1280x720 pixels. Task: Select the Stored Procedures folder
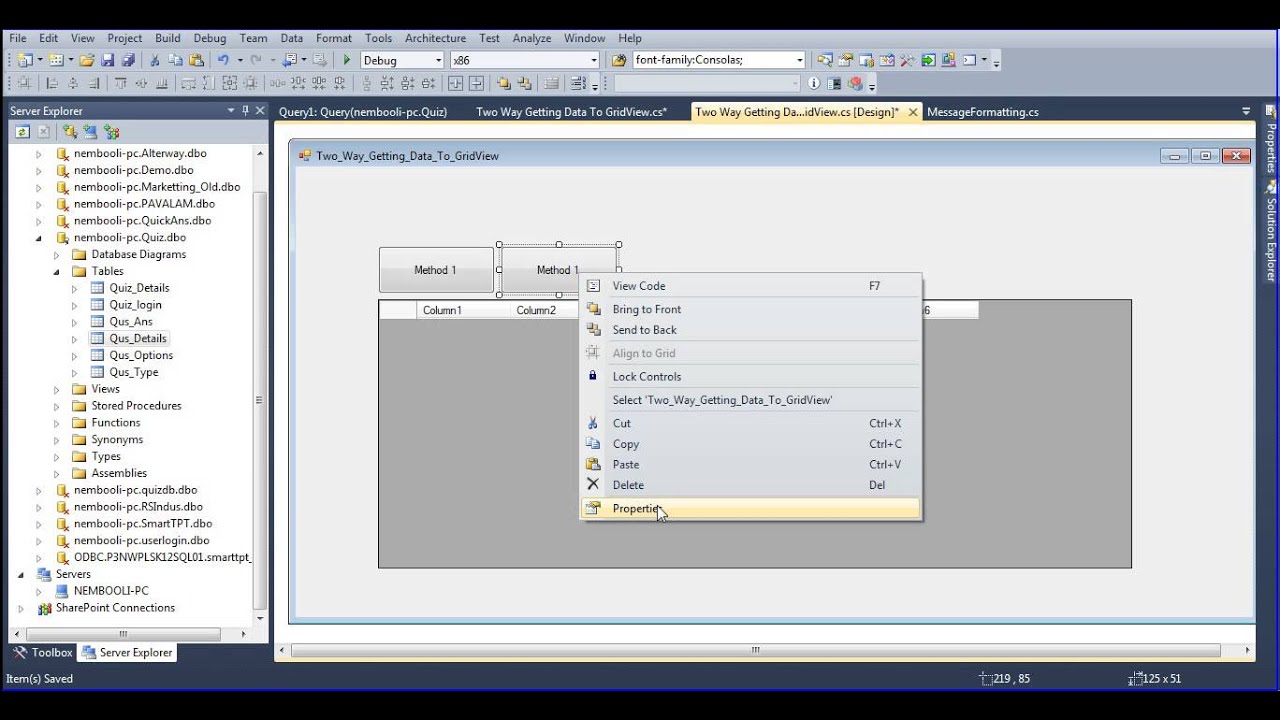point(136,406)
